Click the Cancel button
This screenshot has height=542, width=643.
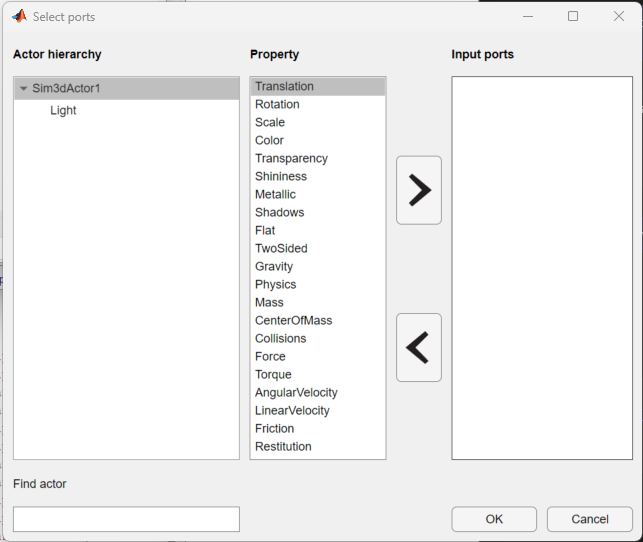pyautogui.click(x=590, y=519)
